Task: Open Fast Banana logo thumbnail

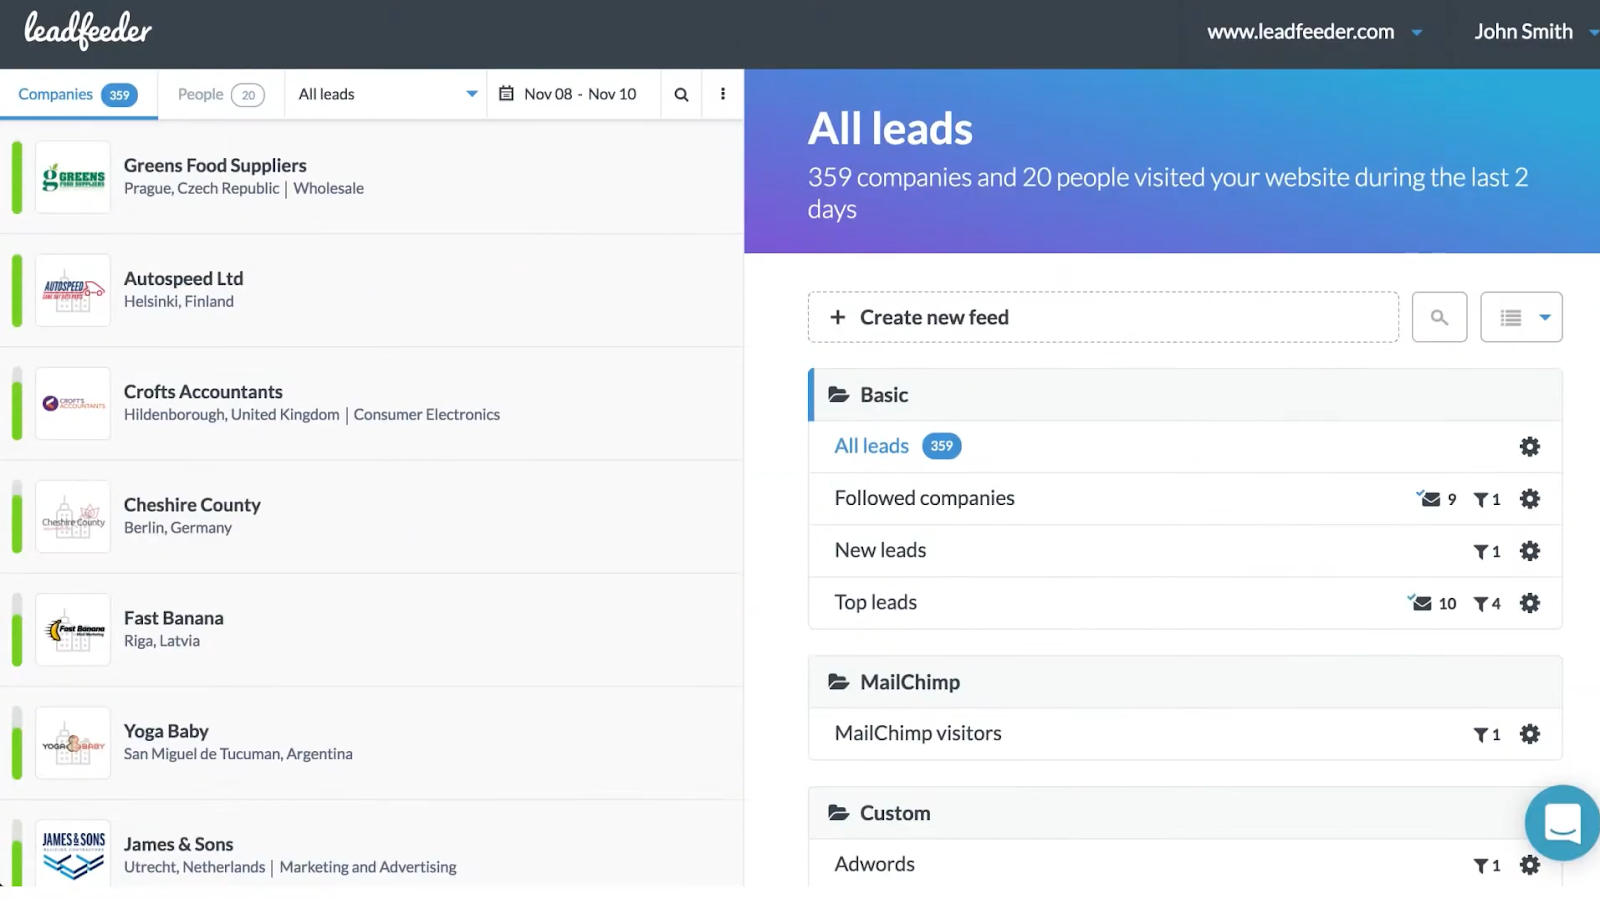Action: pyautogui.click(x=73, y=629)
